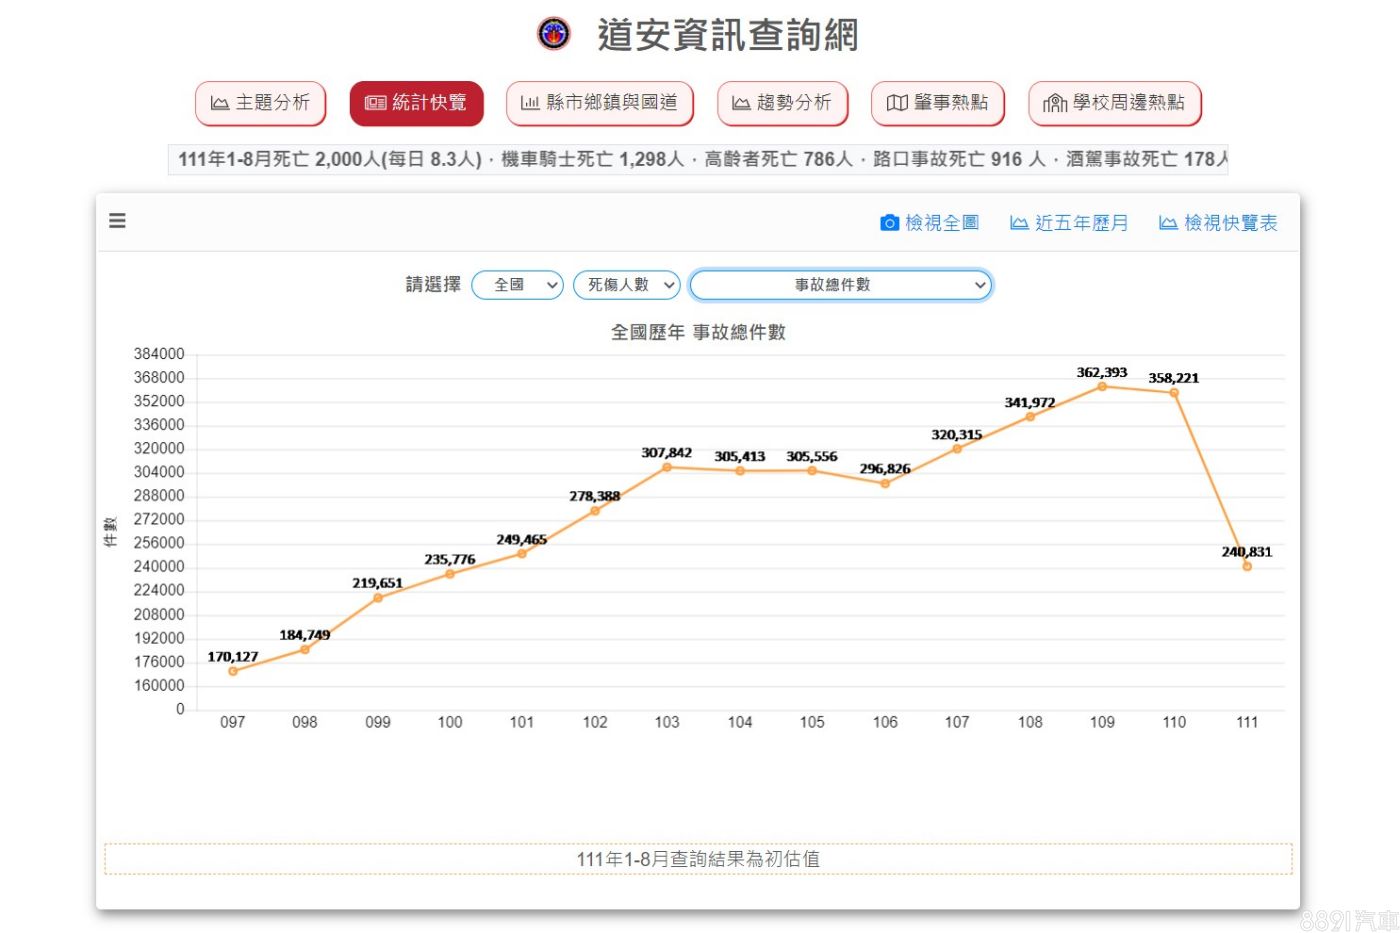Open the 近五年歷月 link
The image size is (1400, 933).
click(1081, 223)
